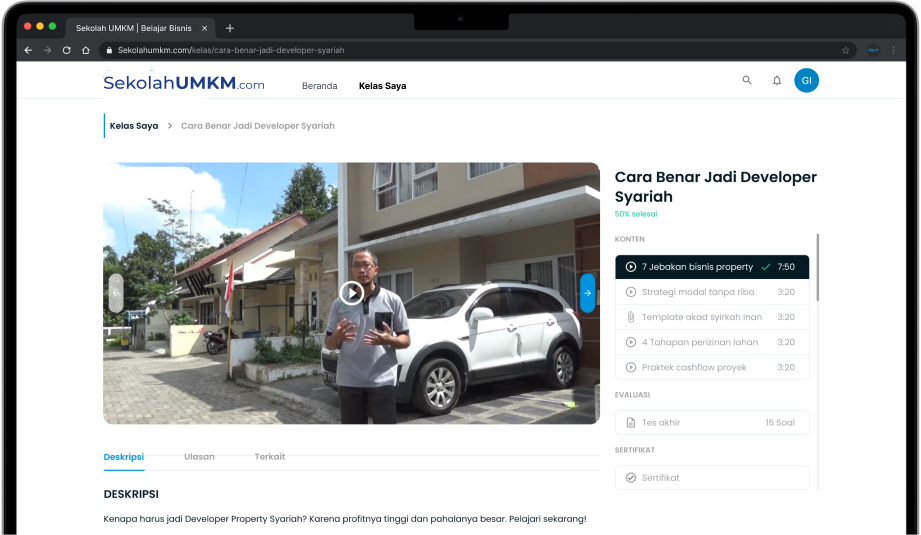Go to next video with right arrow
The height and width of the screenshot is (535, 921).
587,293
